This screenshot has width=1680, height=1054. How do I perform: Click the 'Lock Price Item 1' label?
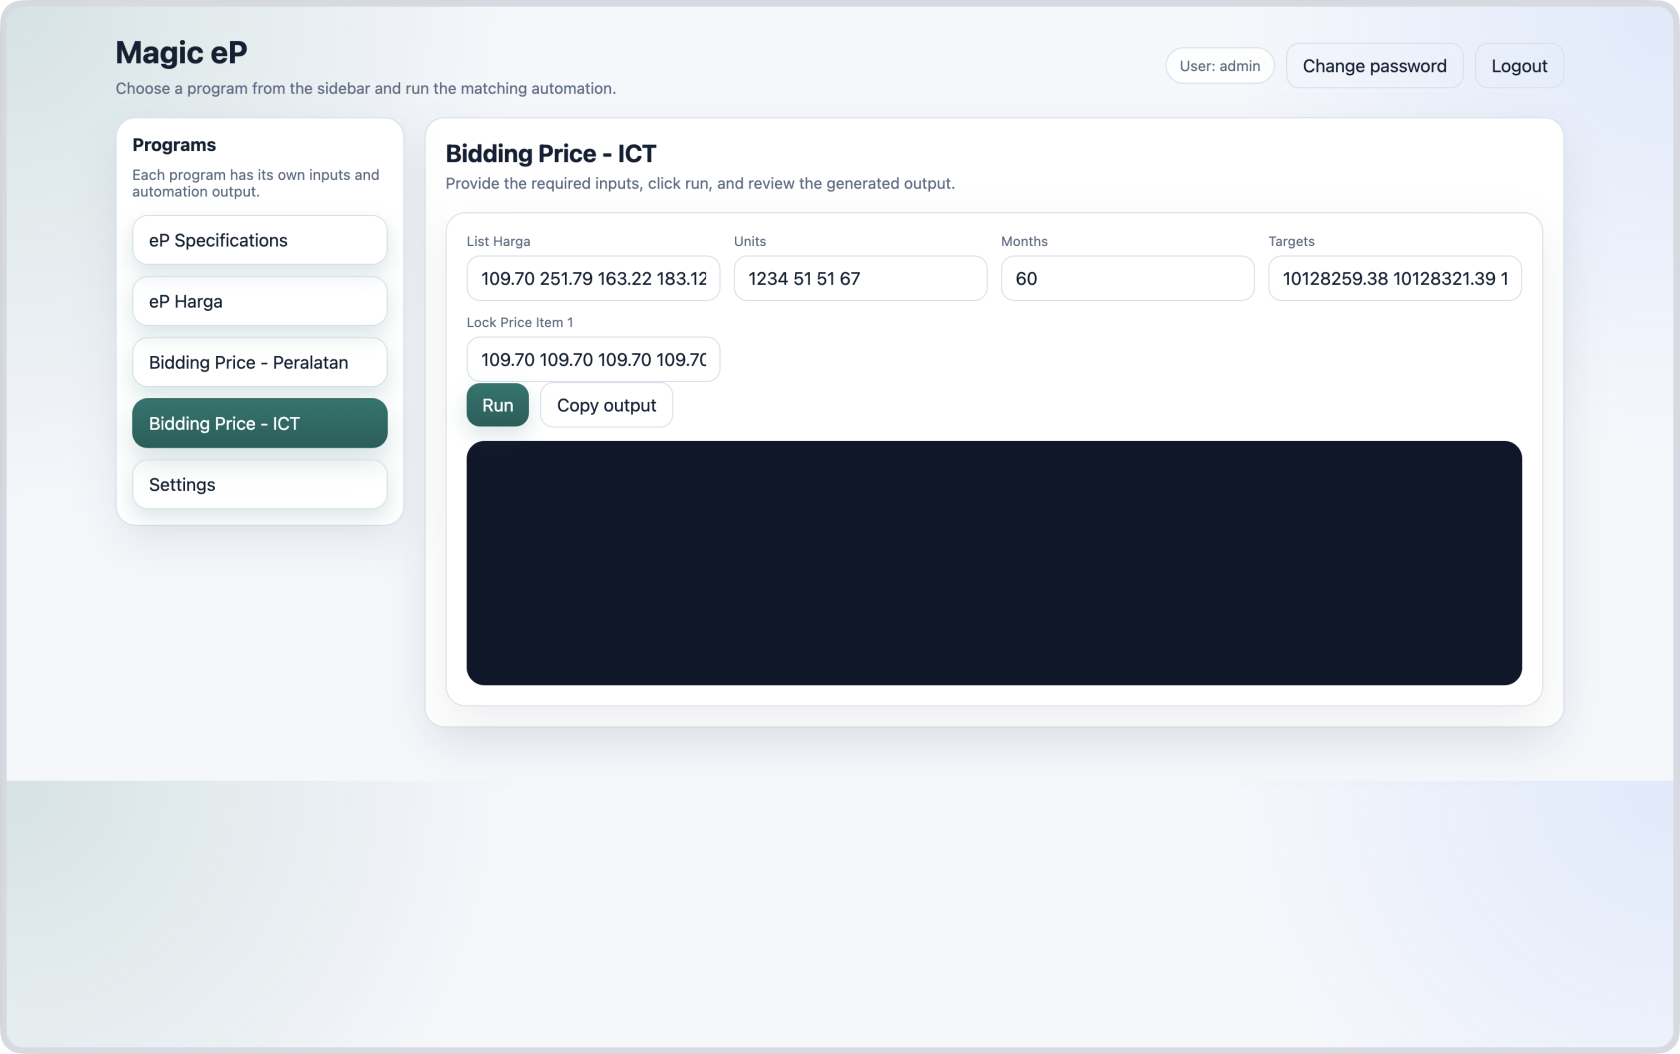[x=520, y=322]
